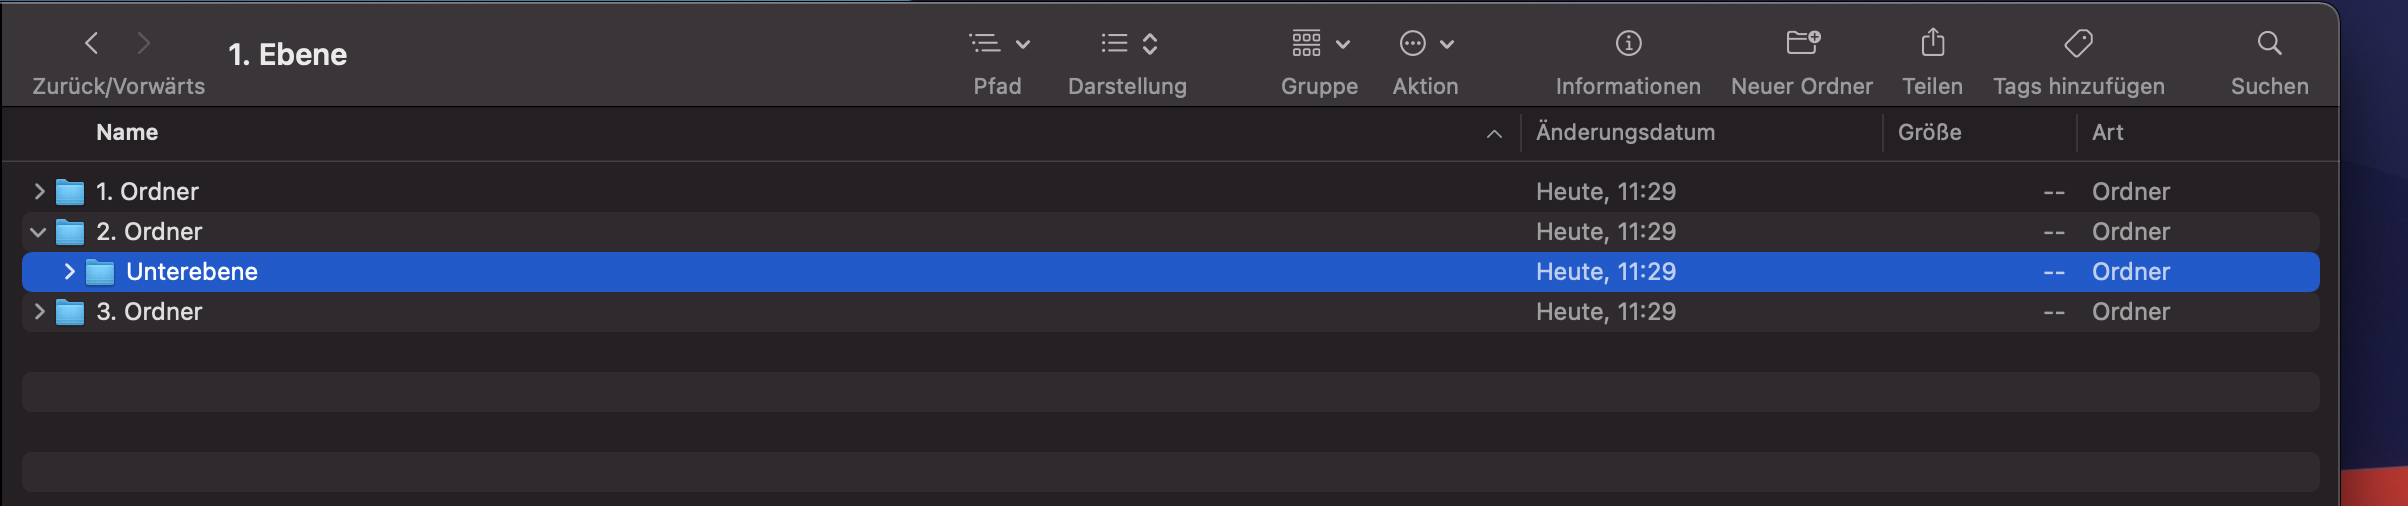
Task: Open the Gruppe grouping menu
Action: (1319, 43)
